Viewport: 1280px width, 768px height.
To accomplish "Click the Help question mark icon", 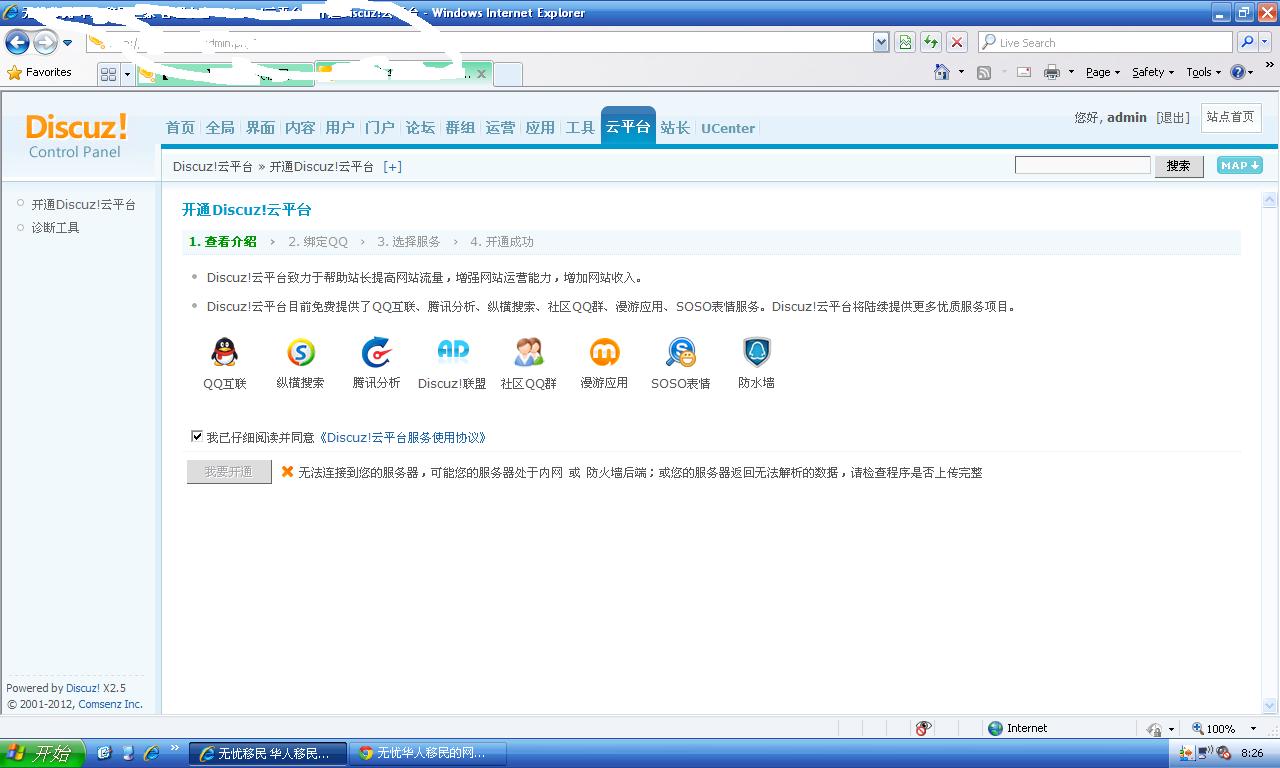I will (x=1237, y=72).
